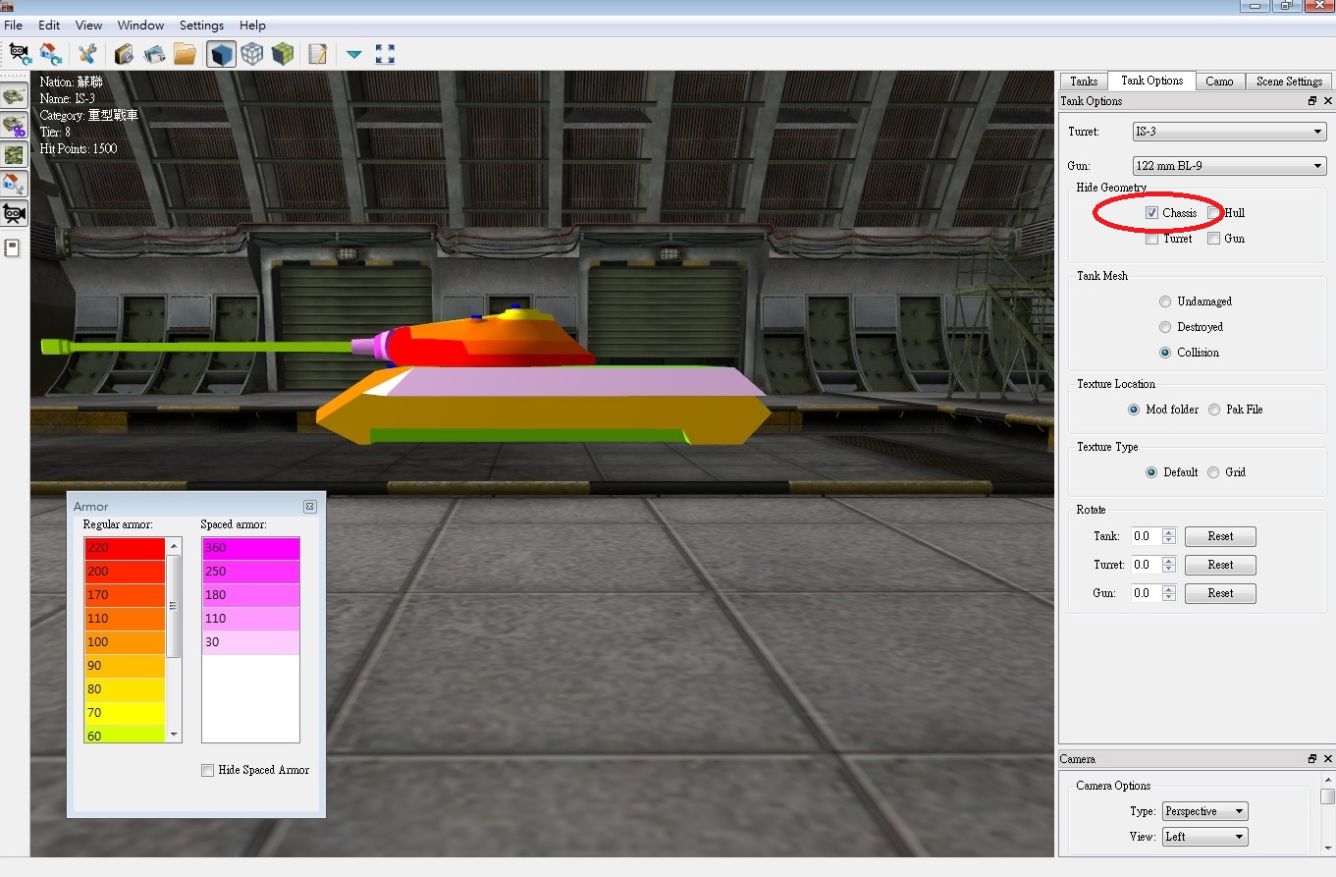1336x877 pixels.
Task: Enable the Turret hide geometry checkbox
Action: pyautogui.click(x=1151, y=238)
